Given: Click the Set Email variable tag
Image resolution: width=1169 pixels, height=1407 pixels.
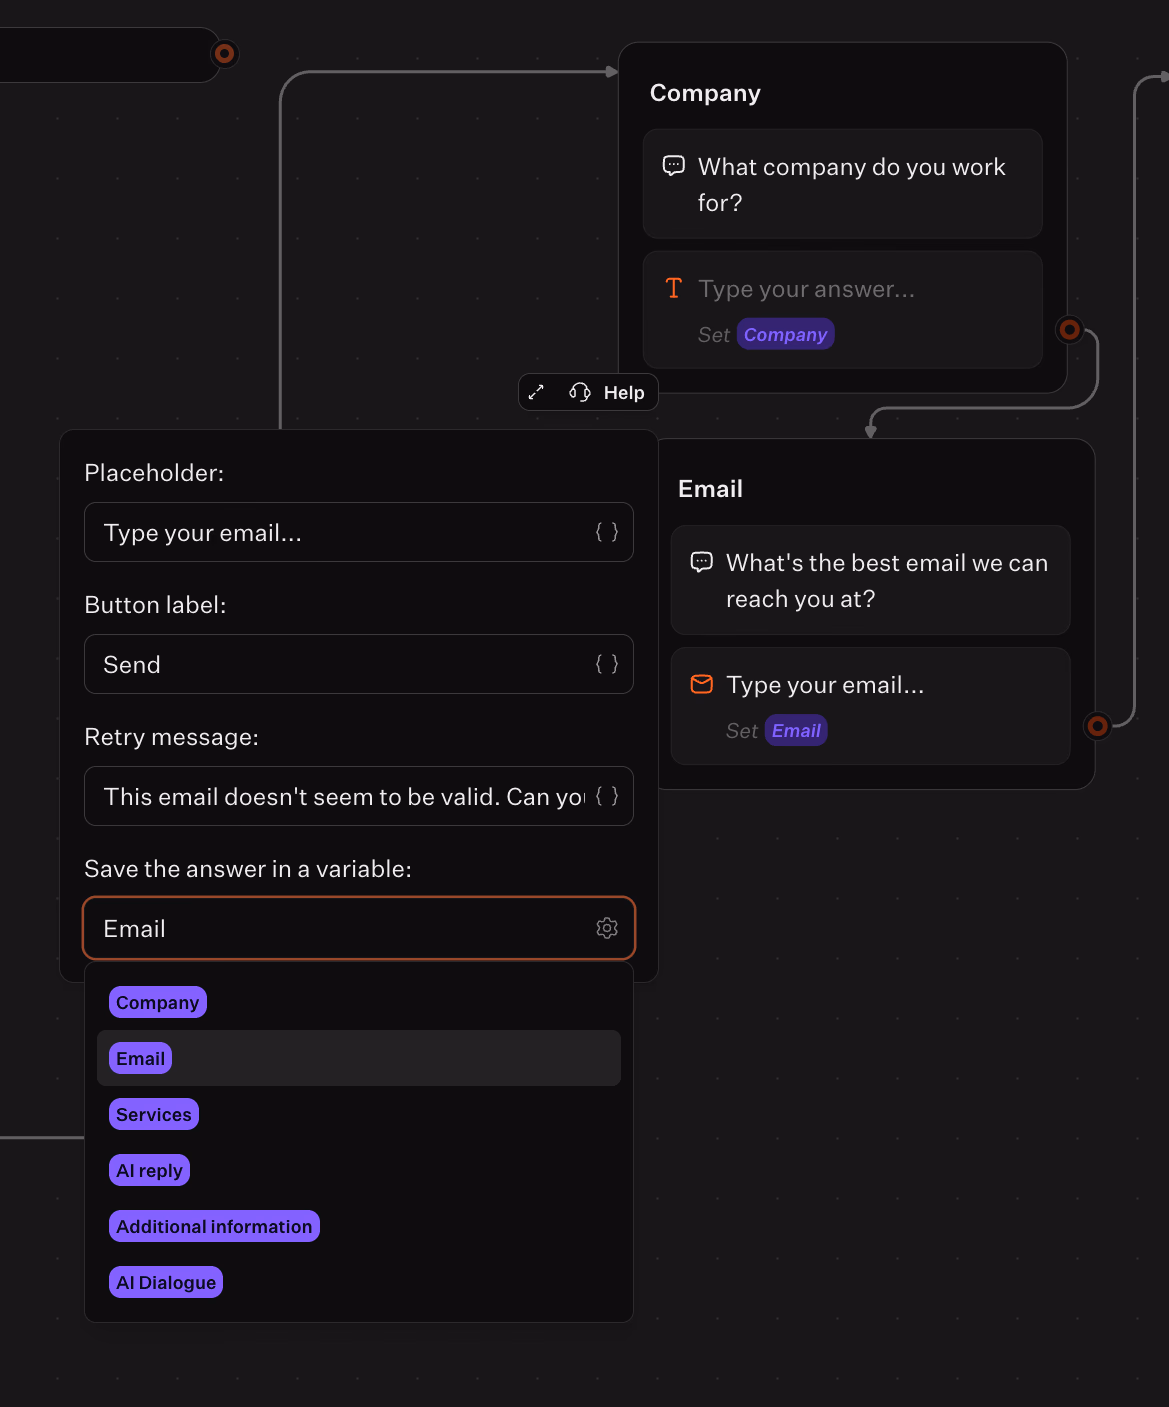Looking at the screenshot, I should tap(796, 730).
